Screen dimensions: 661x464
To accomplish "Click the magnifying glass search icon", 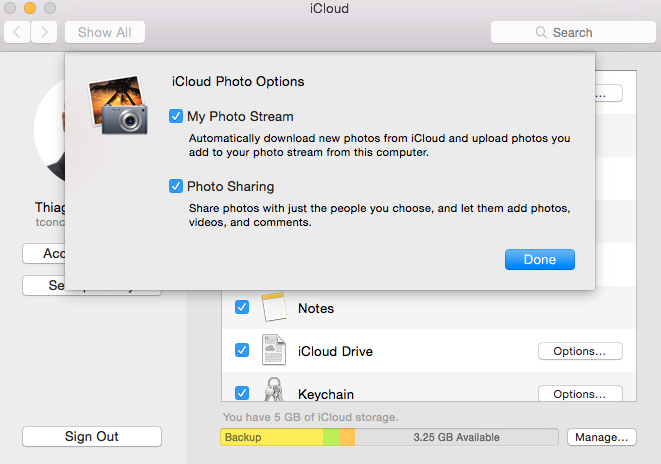I will tap(541, 32).
